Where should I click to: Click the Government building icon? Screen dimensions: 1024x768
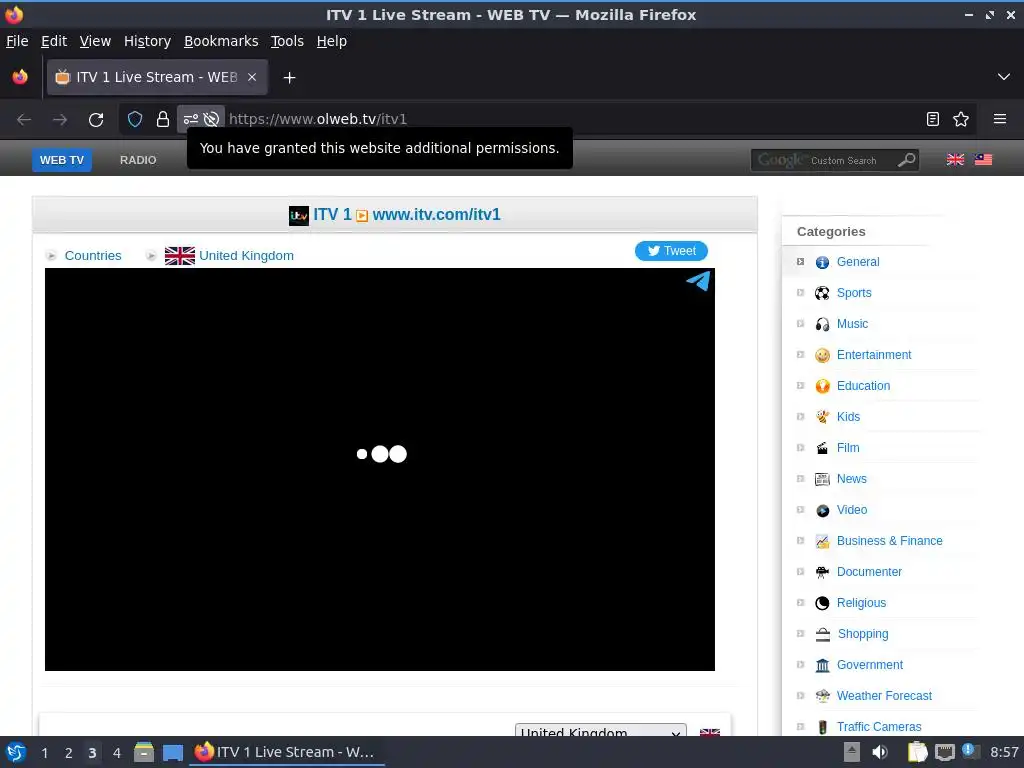coord(822,665)
